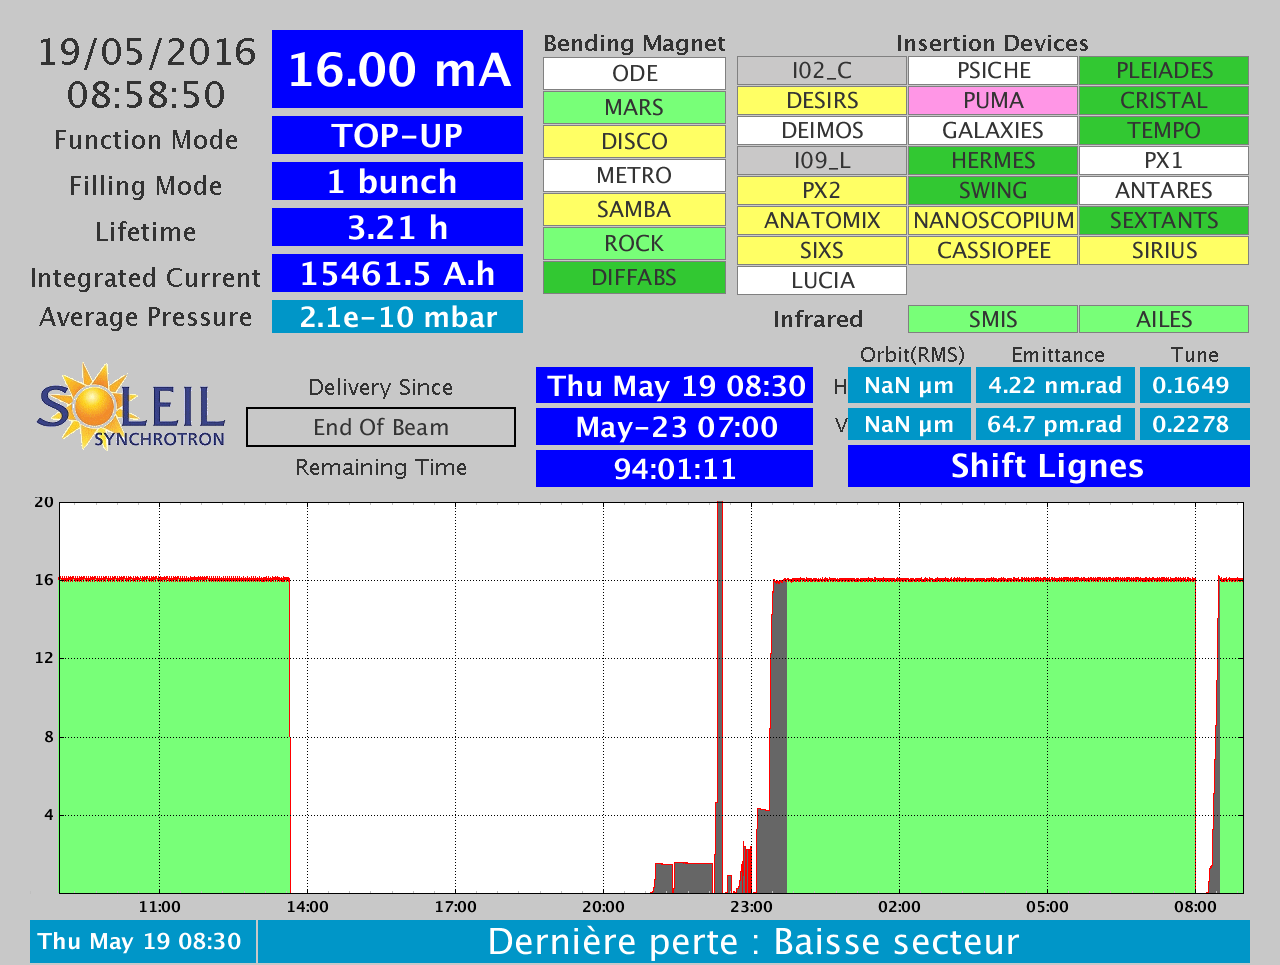Select the SAMBA beamline box
Image resolution: width=1280 pixels, height=965 pixels.
(x=634, y=209)
